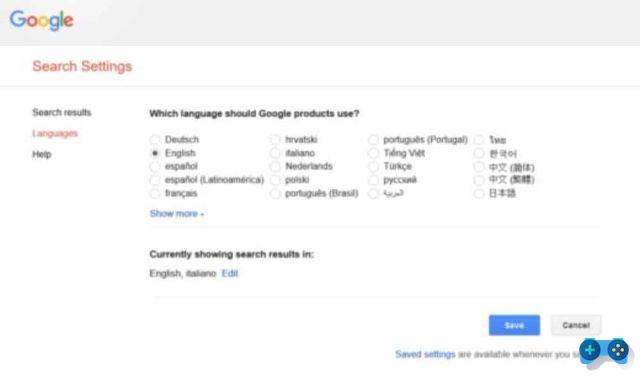The height and width of the screenshot is (387, 640).
Task: Click the Google logo
Action: point(42,20)
